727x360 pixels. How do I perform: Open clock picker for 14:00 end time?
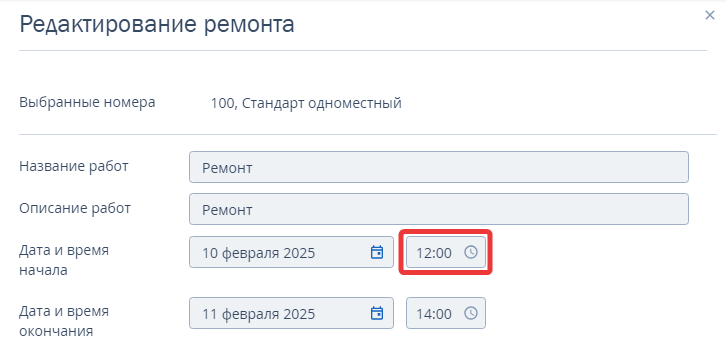click(471, 313)
